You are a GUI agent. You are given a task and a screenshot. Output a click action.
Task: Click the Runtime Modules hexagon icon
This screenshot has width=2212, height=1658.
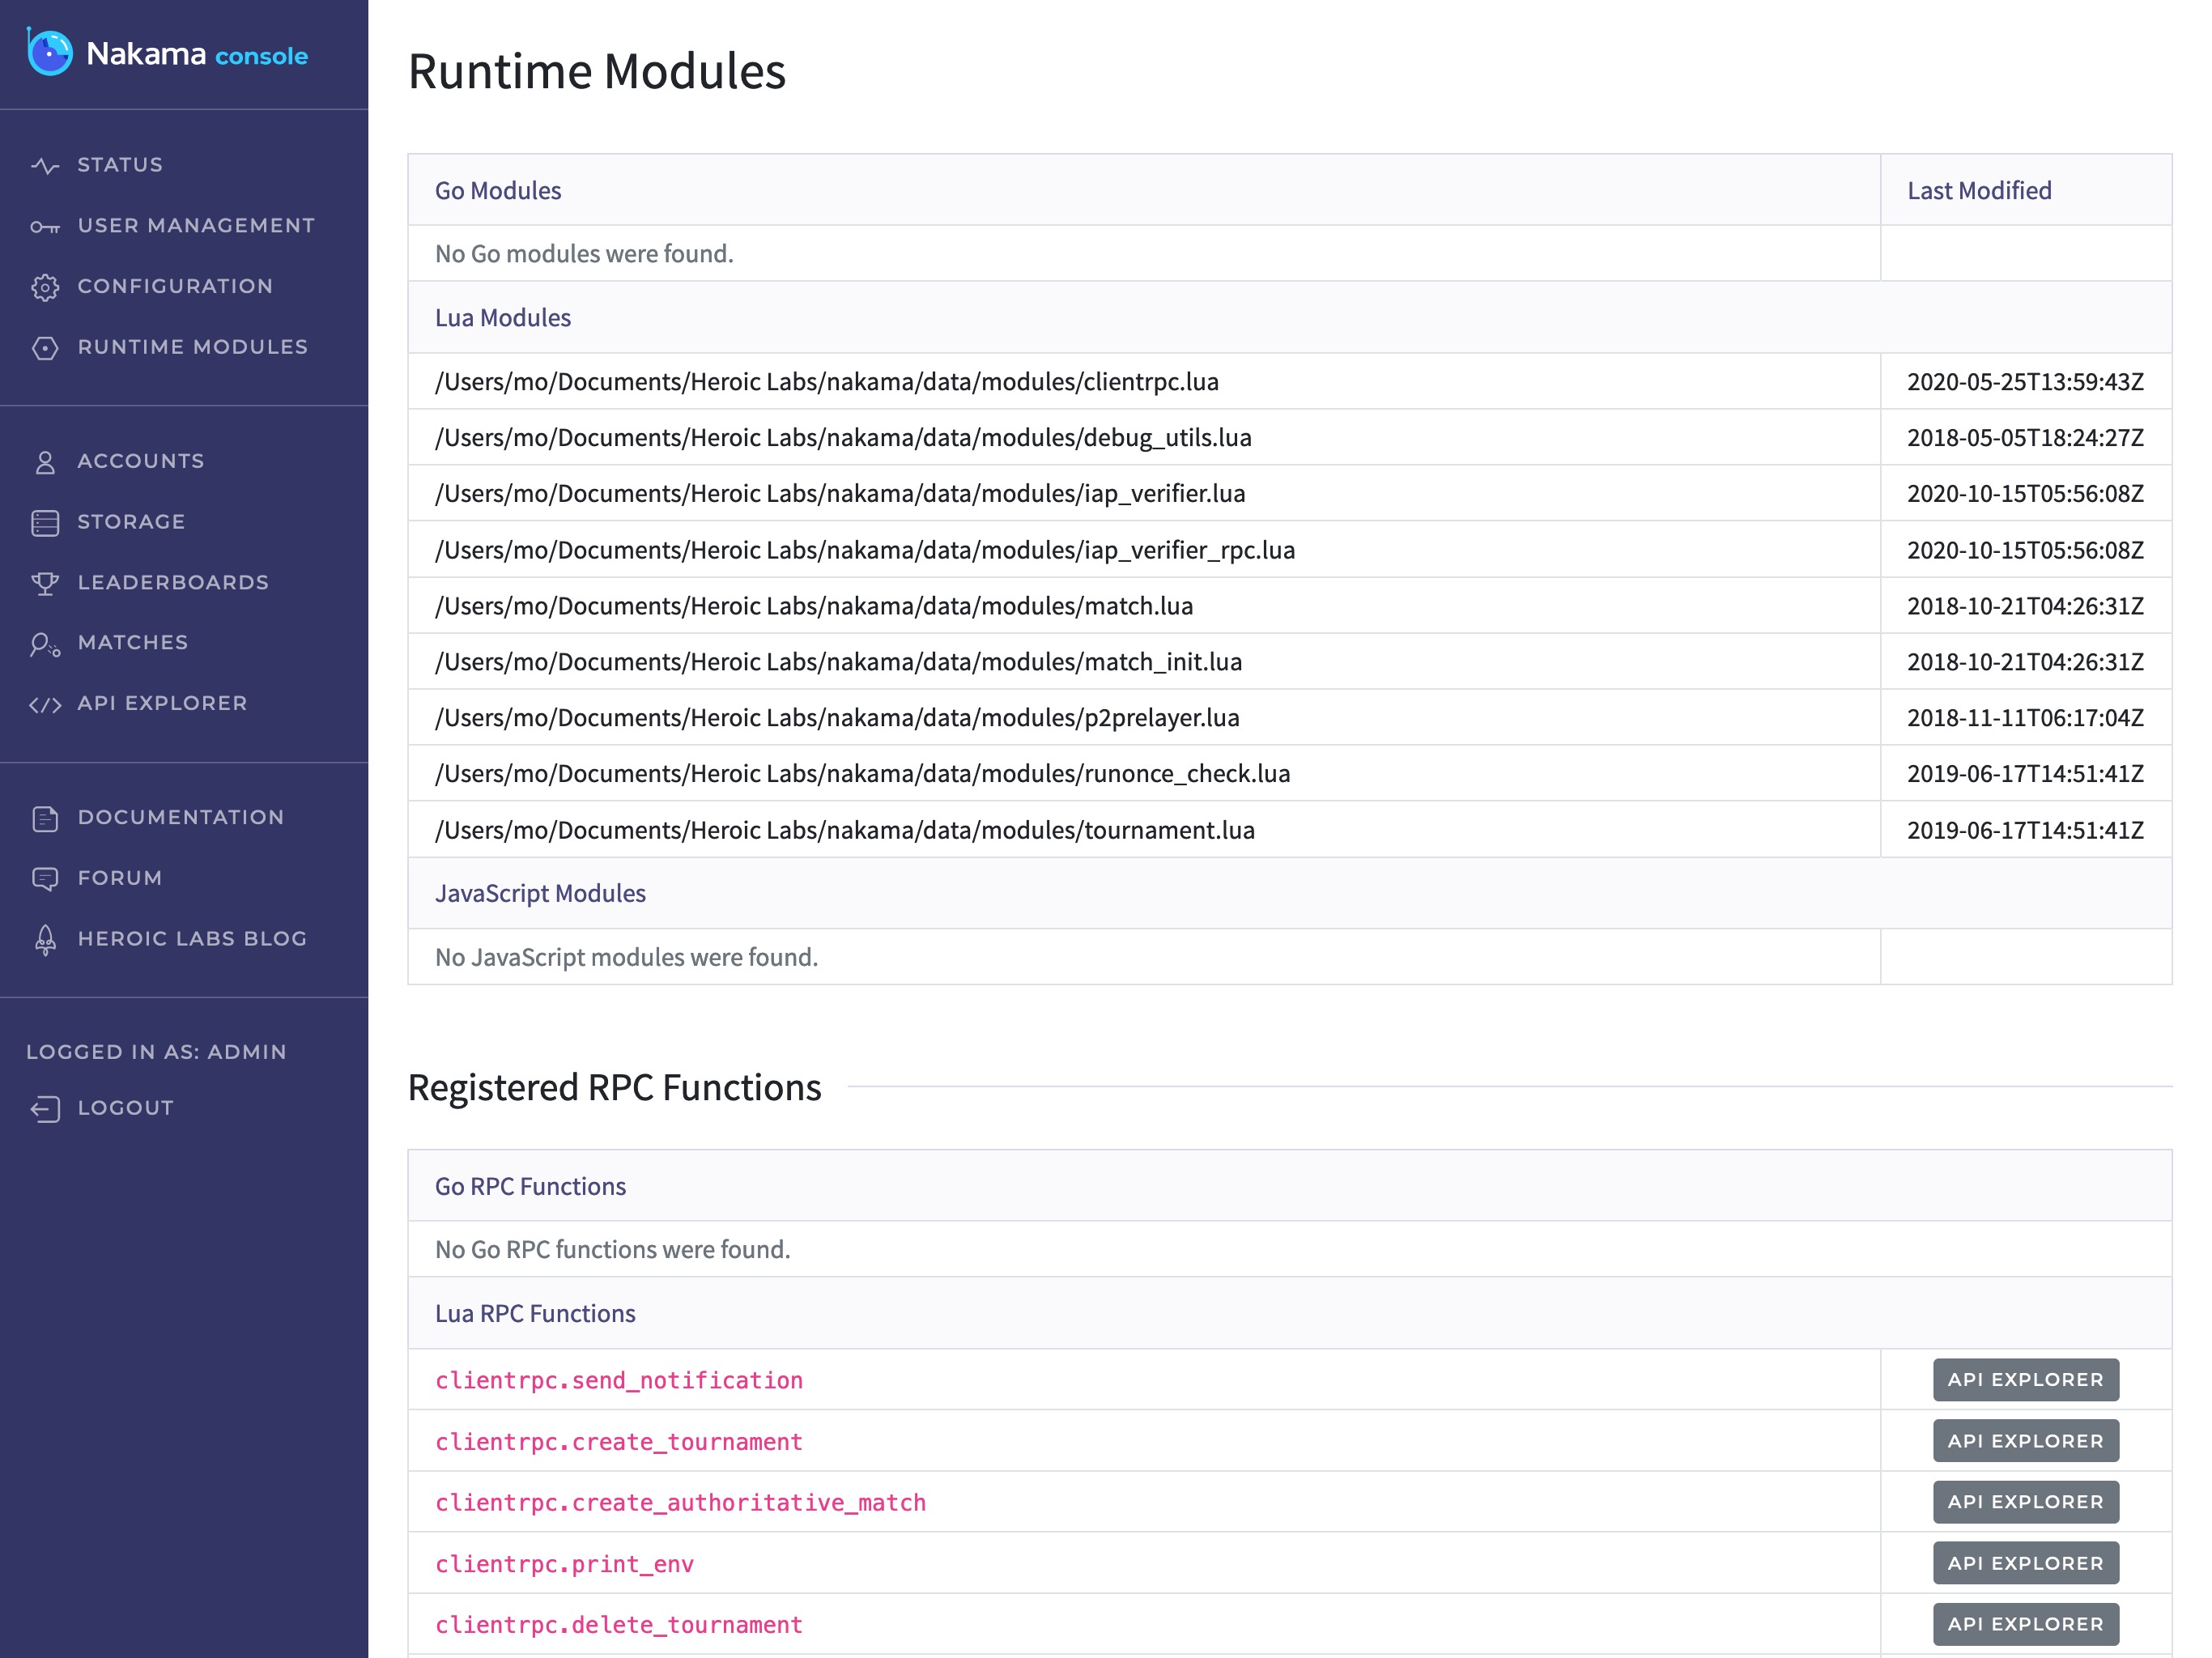(45, 348)
